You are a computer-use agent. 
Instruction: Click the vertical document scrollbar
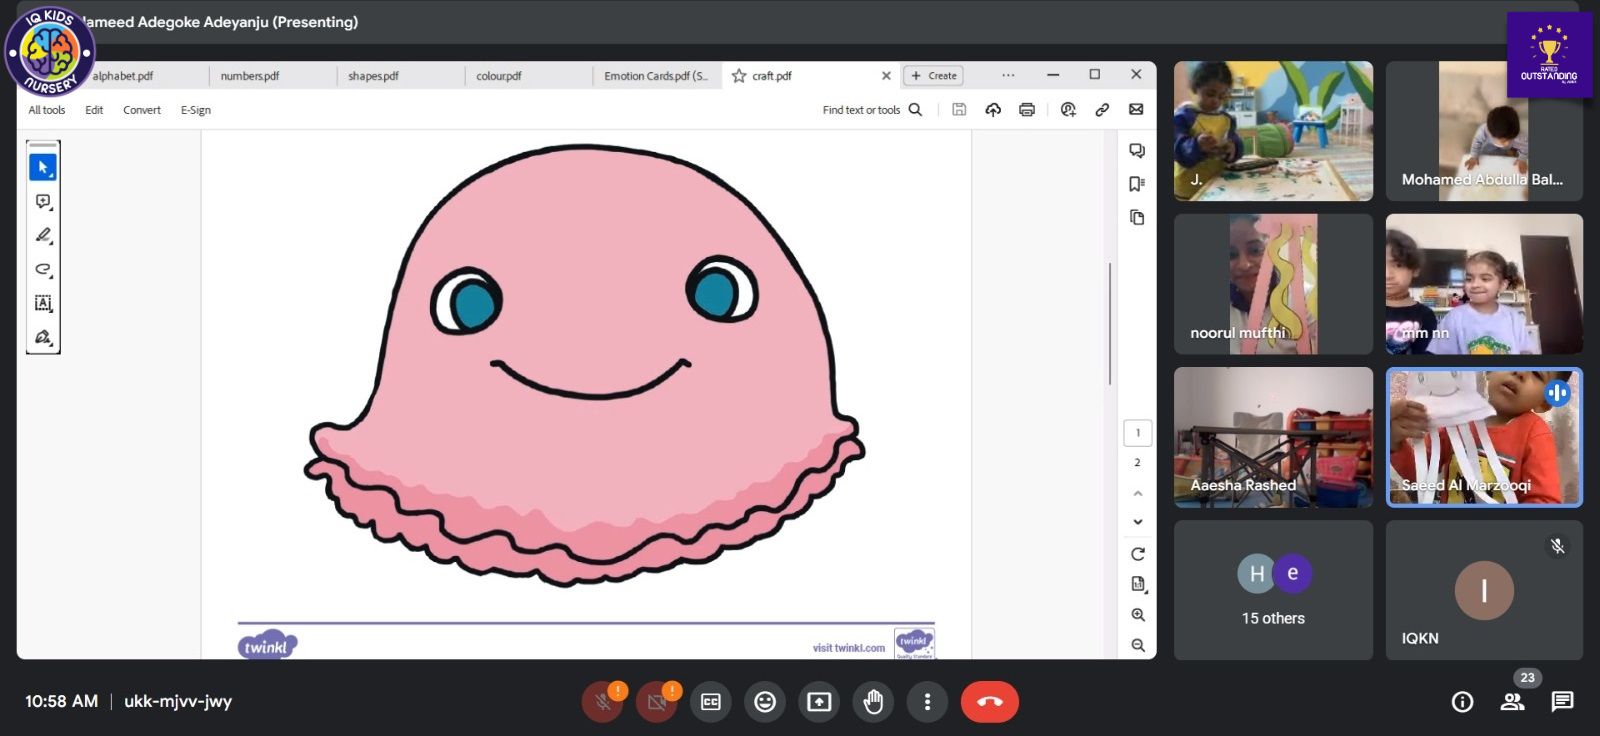pos(1110,323)
